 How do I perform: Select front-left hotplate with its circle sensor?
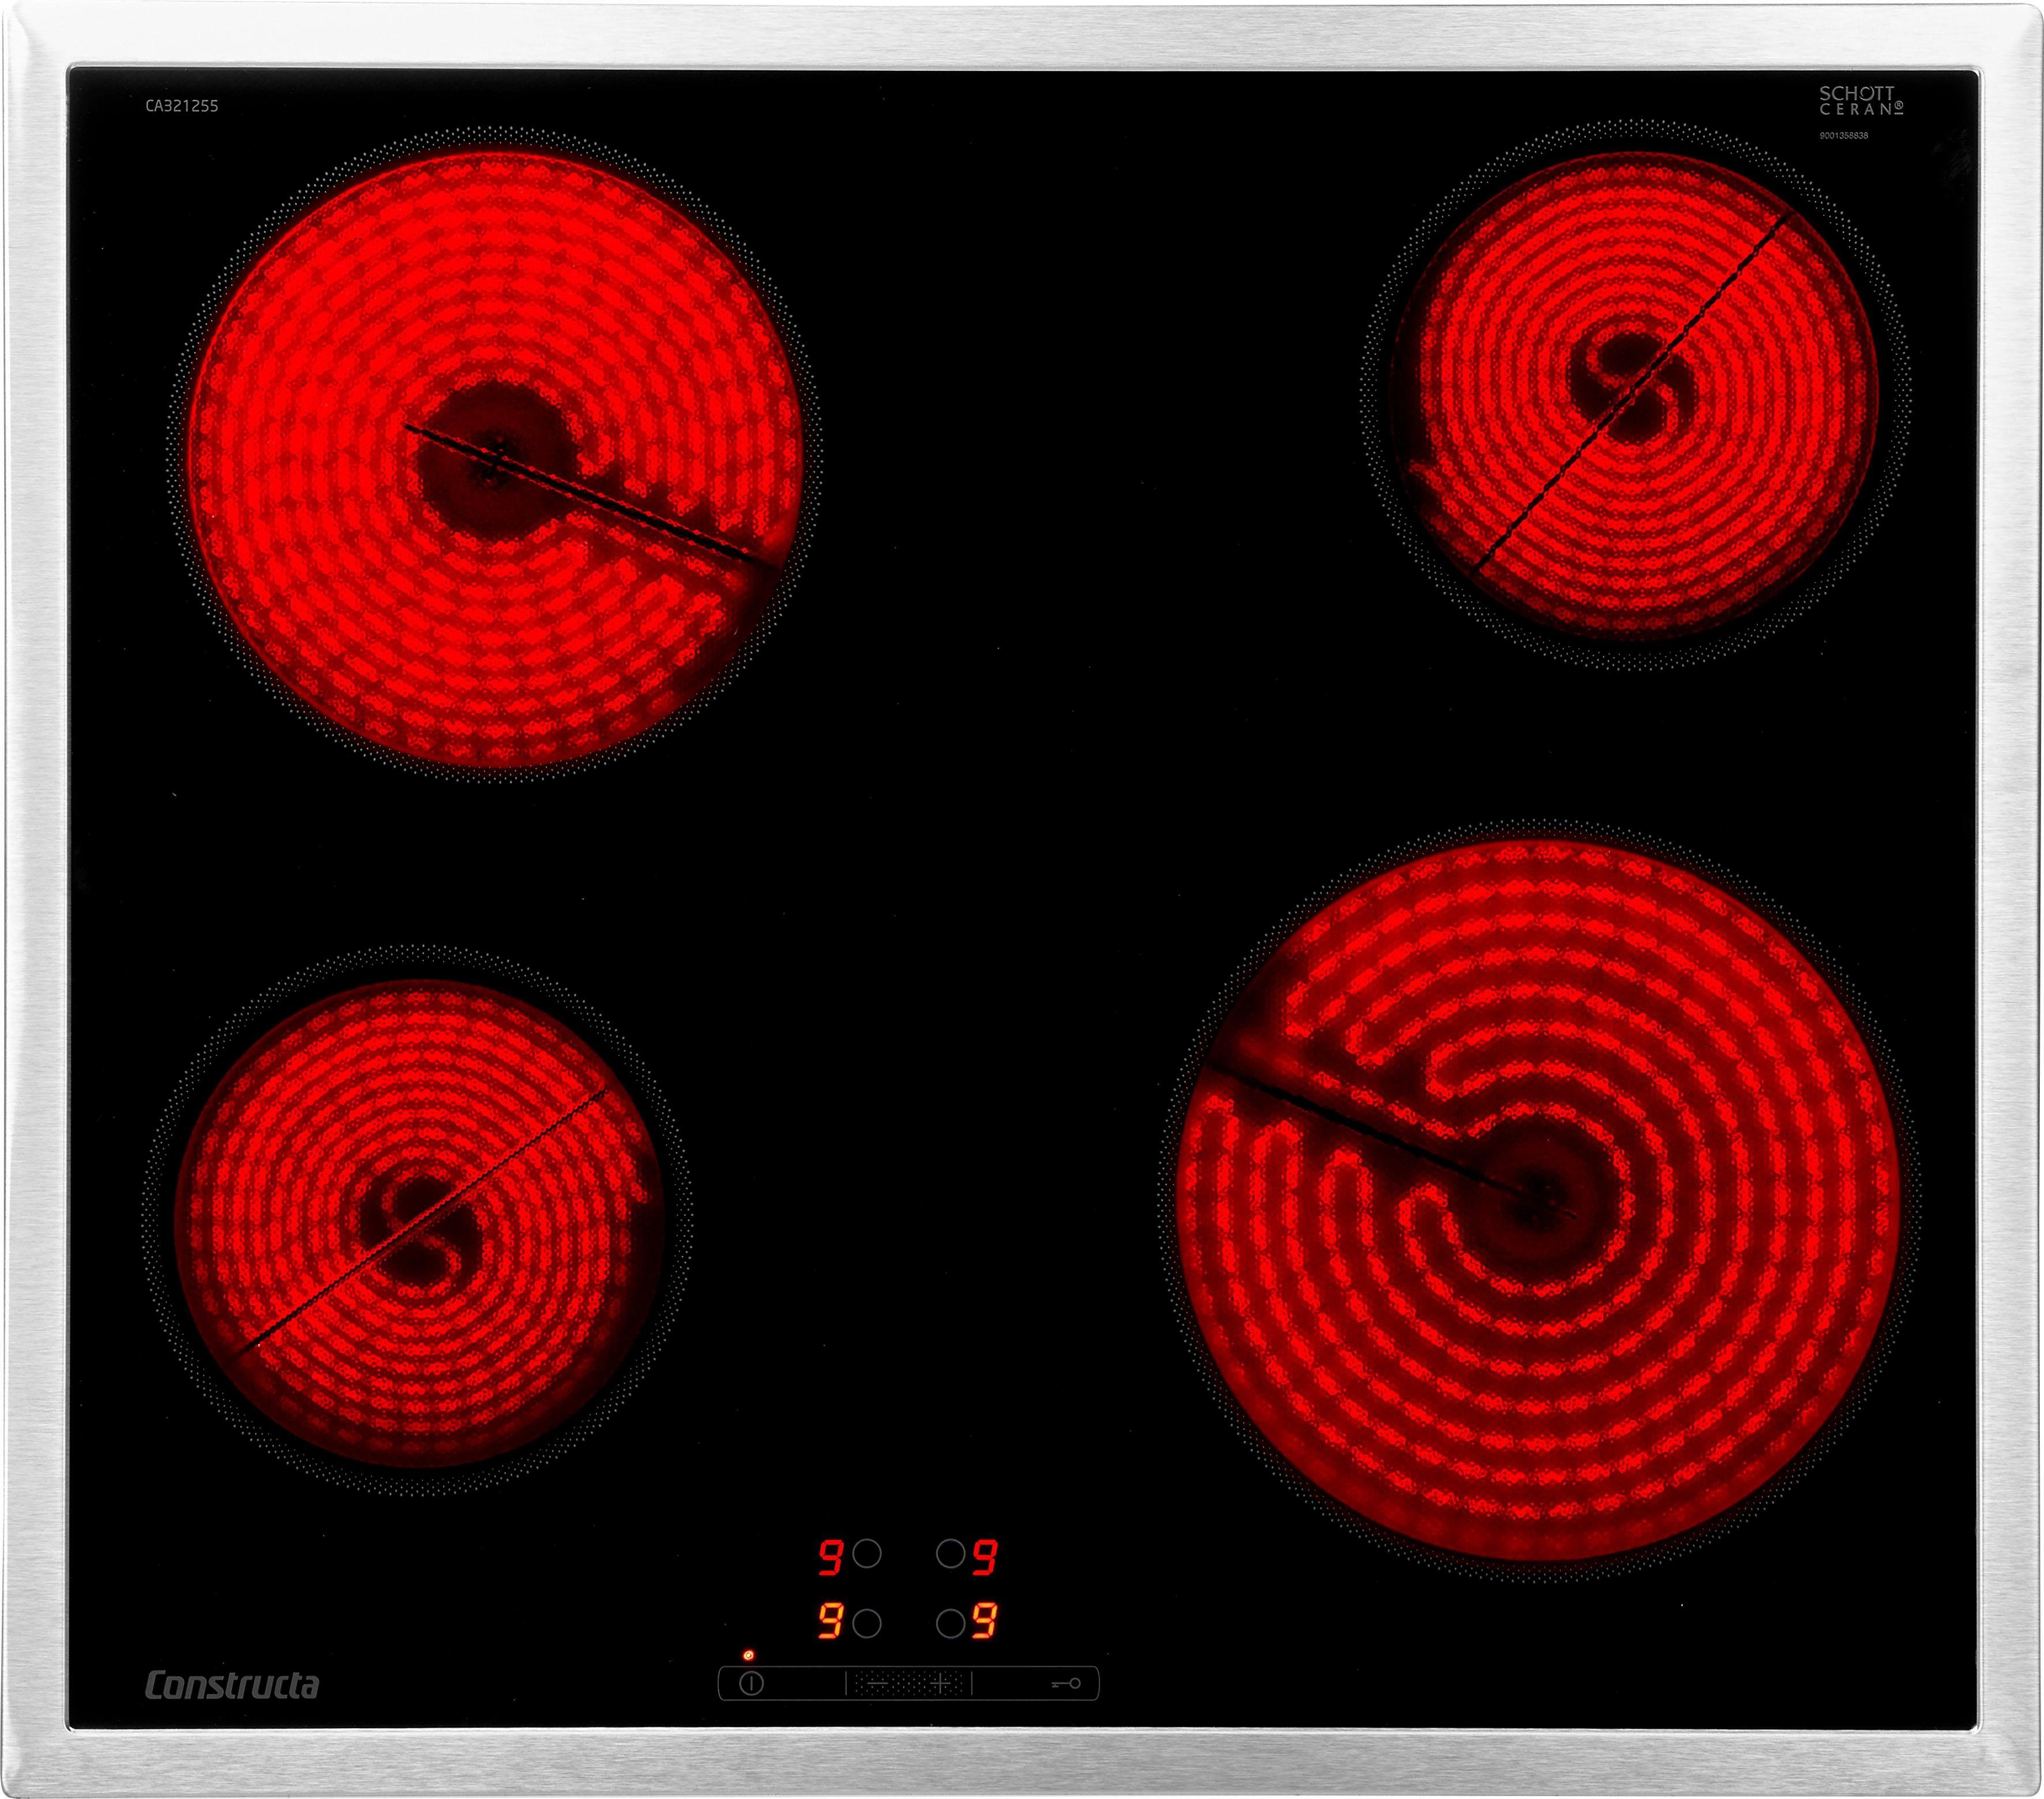[867, 1623]
